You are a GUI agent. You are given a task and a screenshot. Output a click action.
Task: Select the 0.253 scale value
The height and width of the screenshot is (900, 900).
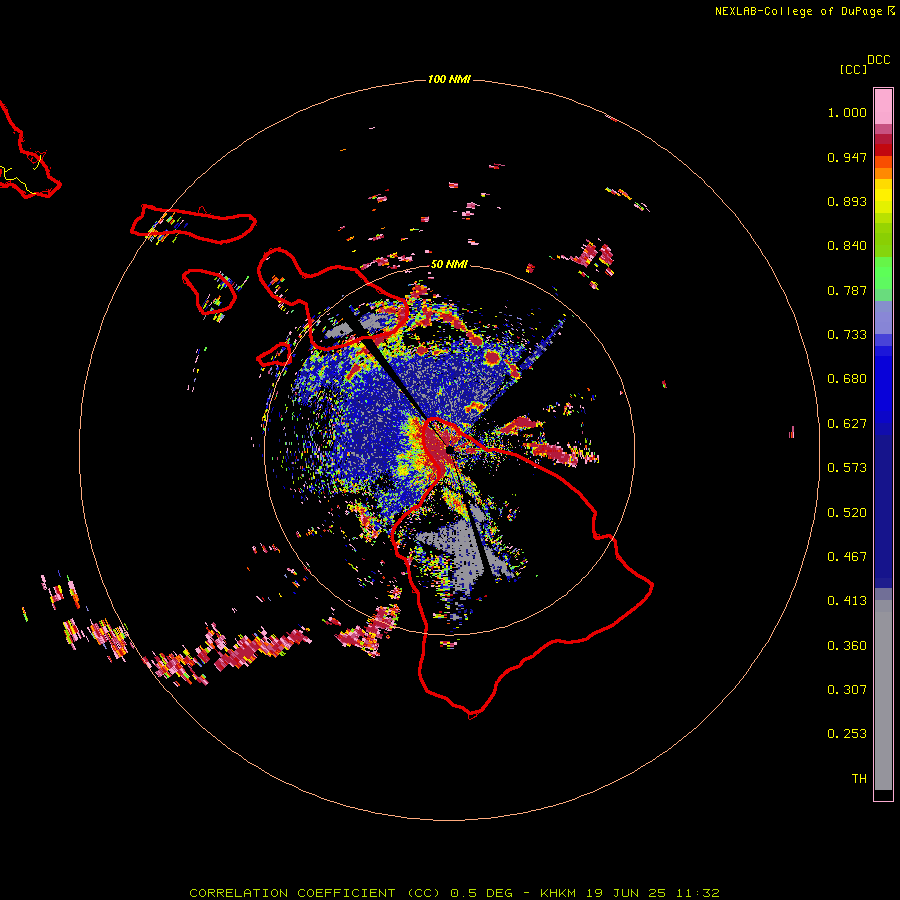847,734
